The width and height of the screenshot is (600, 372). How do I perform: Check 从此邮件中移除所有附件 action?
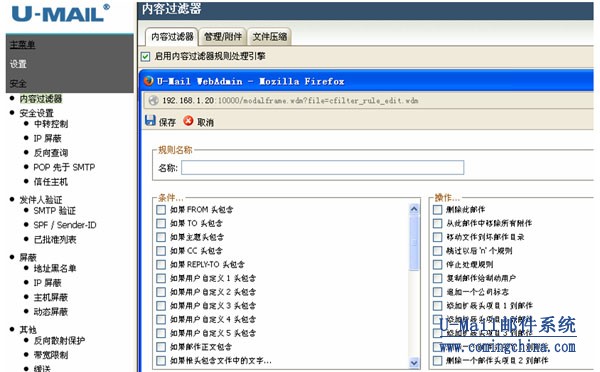pos(437,224)
